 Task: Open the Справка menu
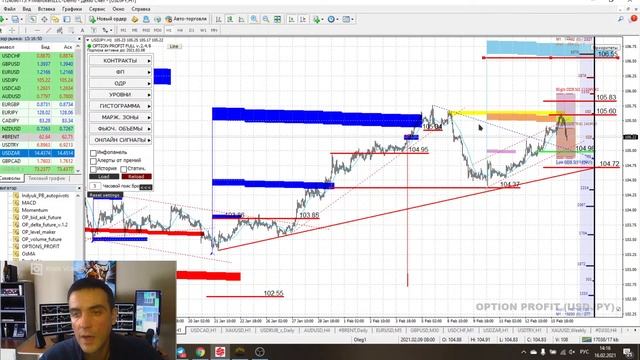pos(141,9)
